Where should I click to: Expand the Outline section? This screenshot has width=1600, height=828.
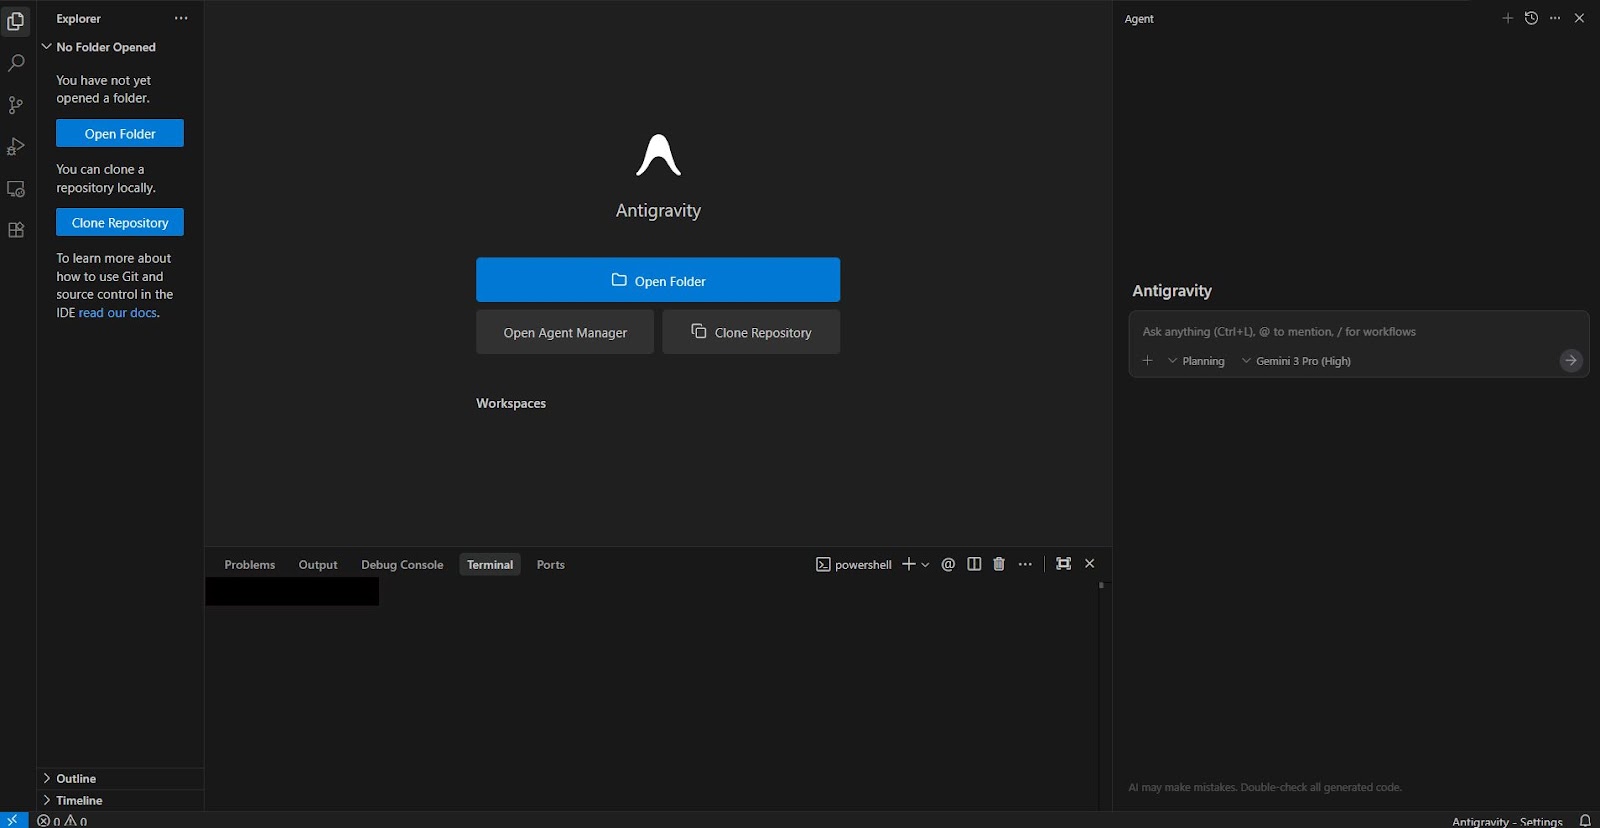[x=76, y=778]
